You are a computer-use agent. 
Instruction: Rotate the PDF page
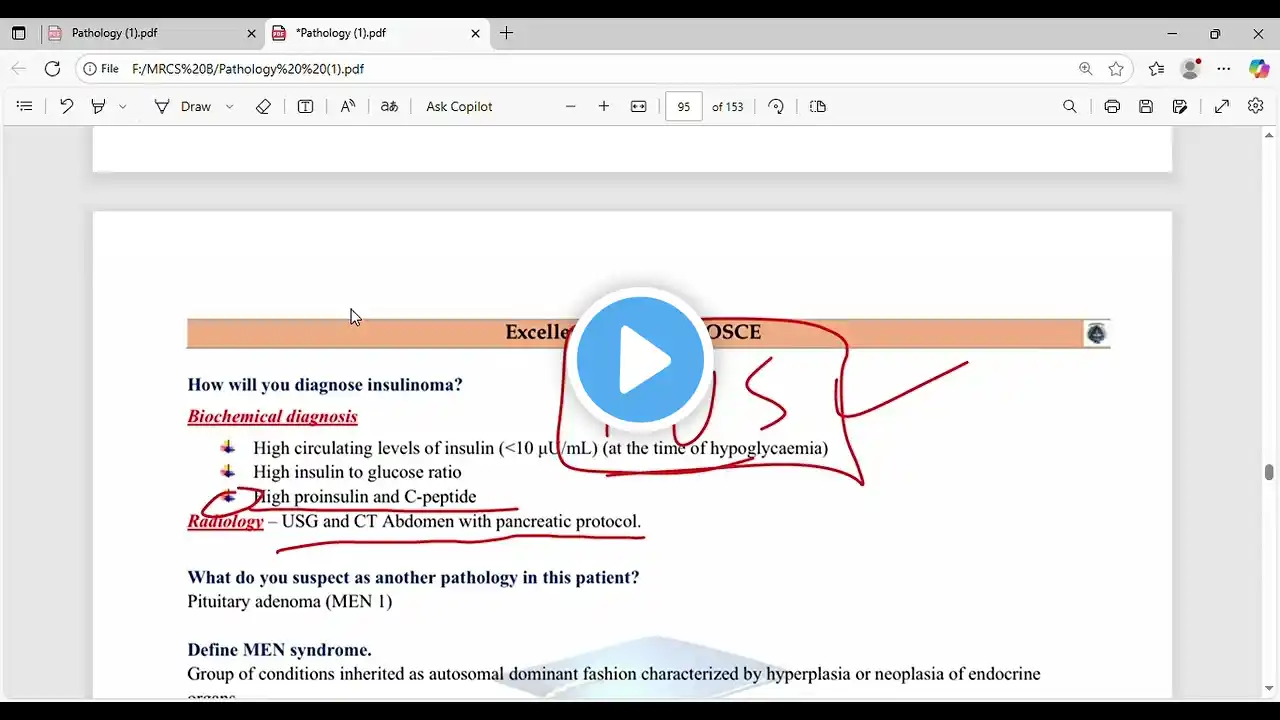[x=776, y=106]
